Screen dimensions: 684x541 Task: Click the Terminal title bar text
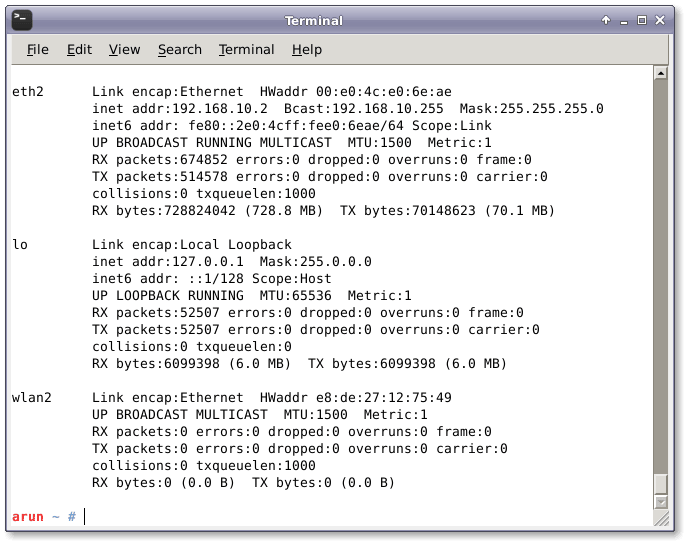[313, 20]
